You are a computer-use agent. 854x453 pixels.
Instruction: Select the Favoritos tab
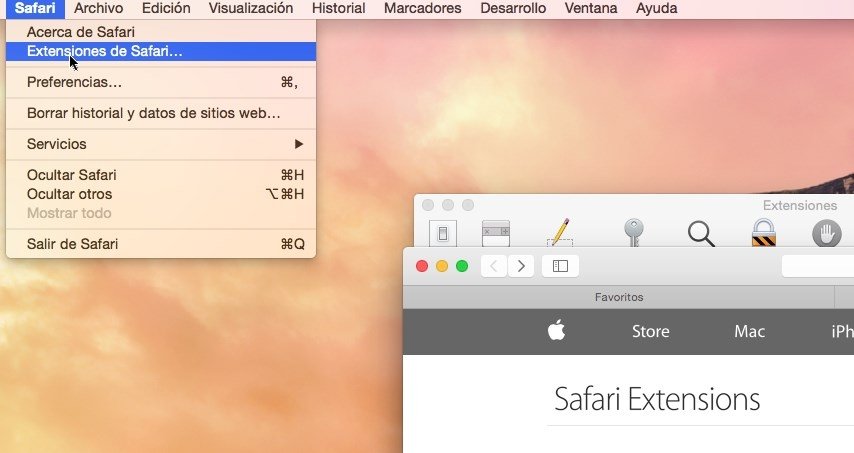tap(619, 297)
